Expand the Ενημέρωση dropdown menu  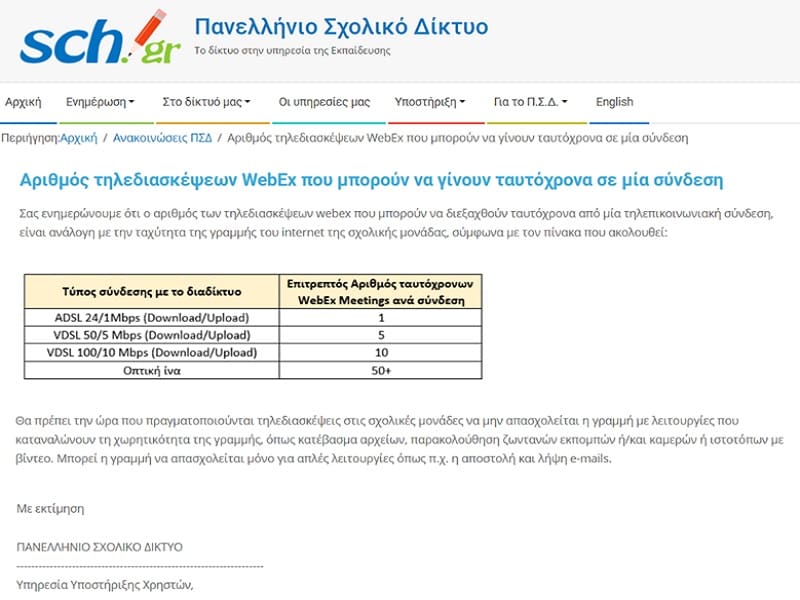[x=100, y=102]
